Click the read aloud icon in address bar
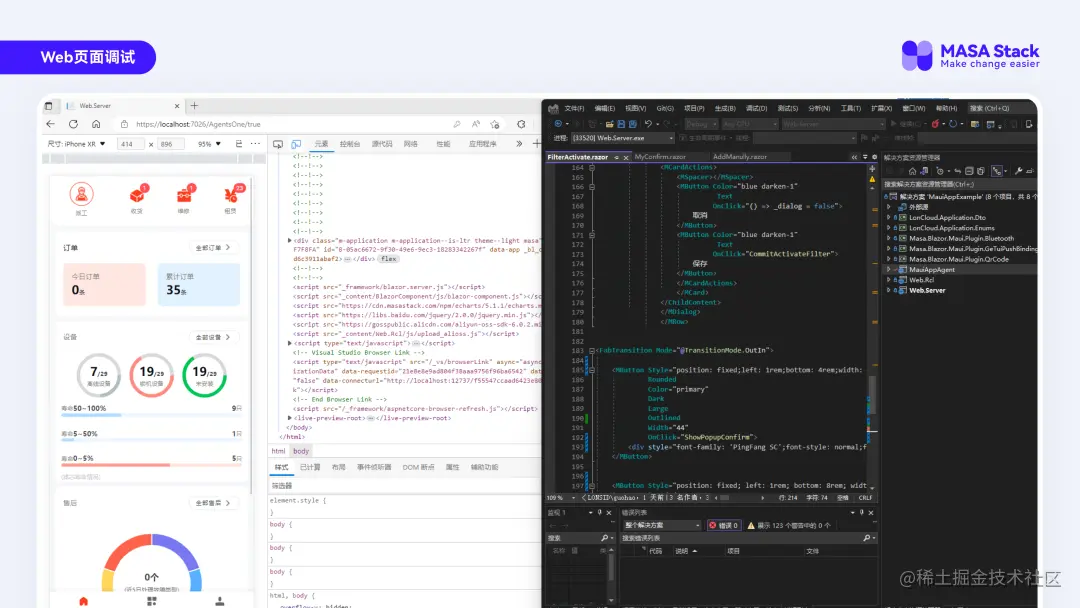The image size is (1080, 608). (x=475, y=124)
